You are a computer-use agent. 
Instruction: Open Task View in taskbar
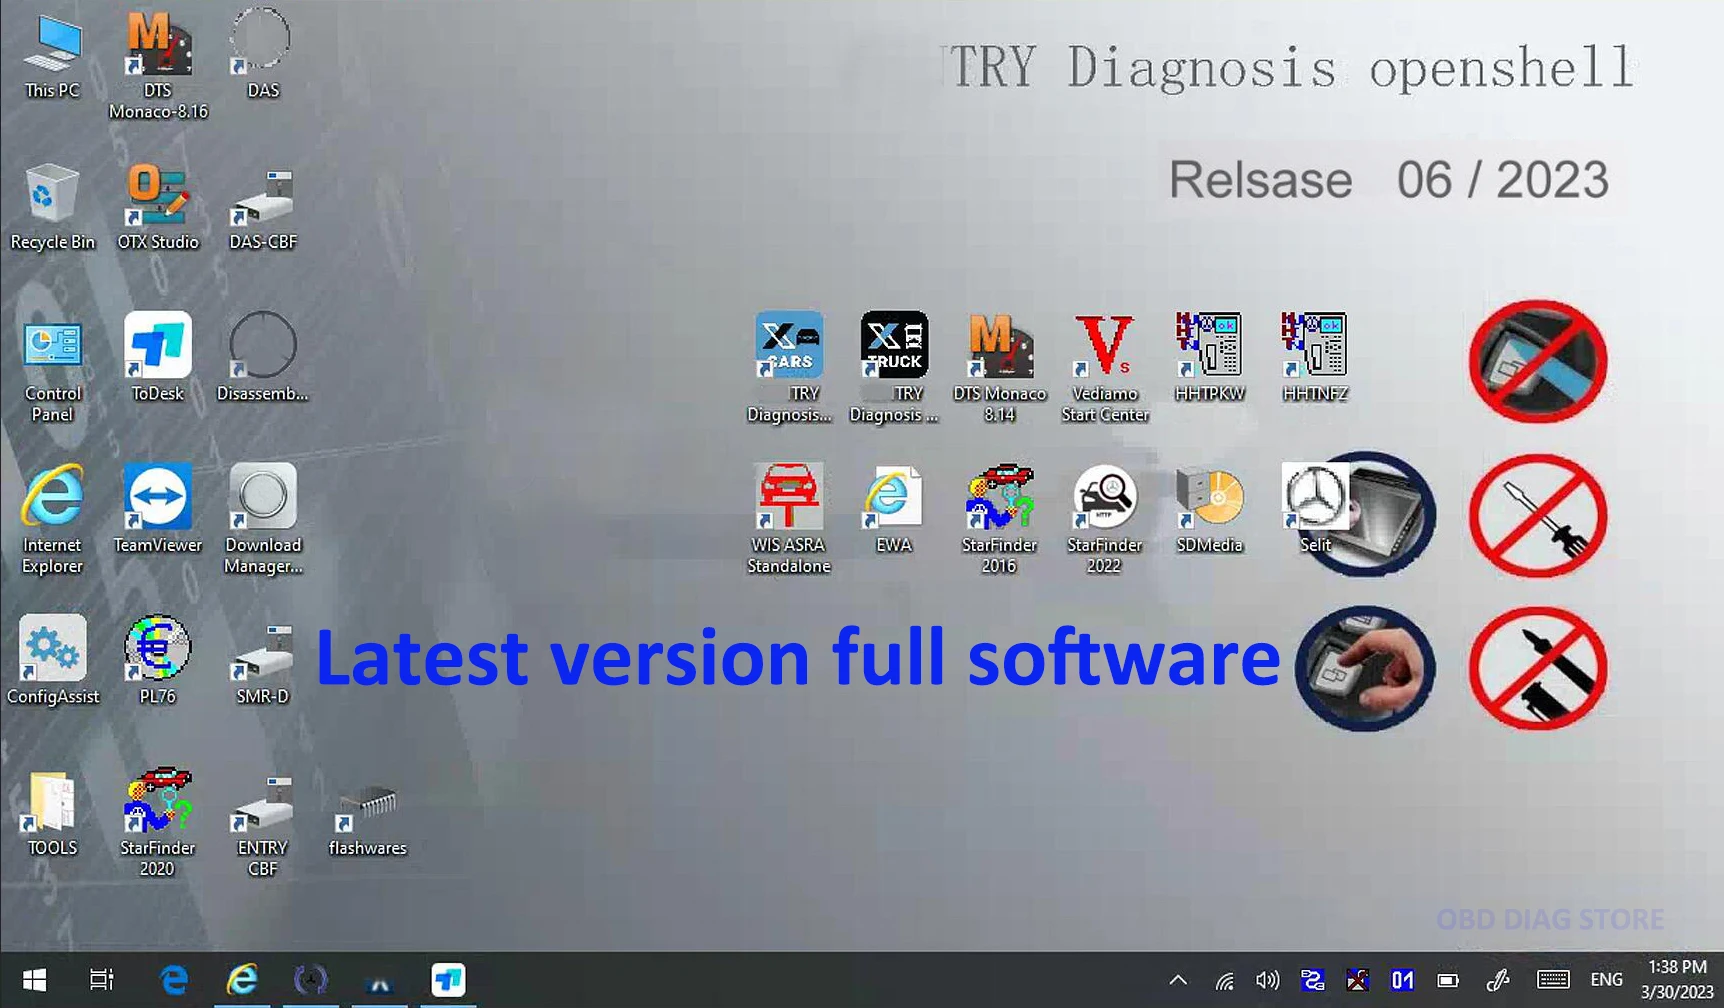[x=101, y=980]
